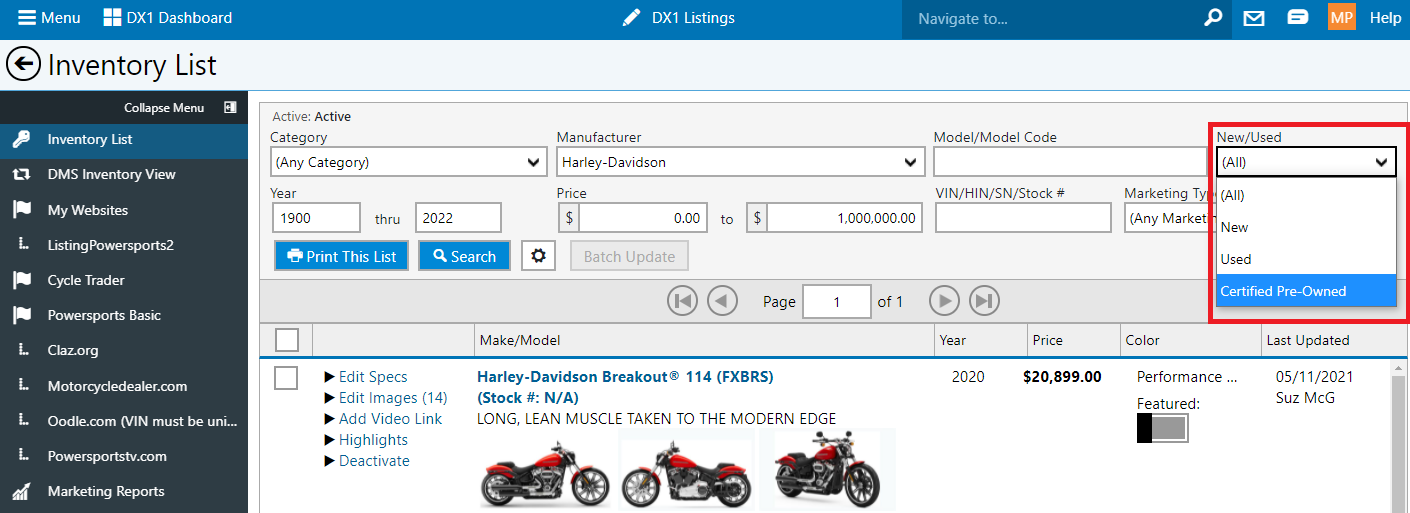The width and height of the screenshot is (1410, 513).
Task: Click the VIN/HIN/SN/Stock # field
Action: coord(1023,218)
